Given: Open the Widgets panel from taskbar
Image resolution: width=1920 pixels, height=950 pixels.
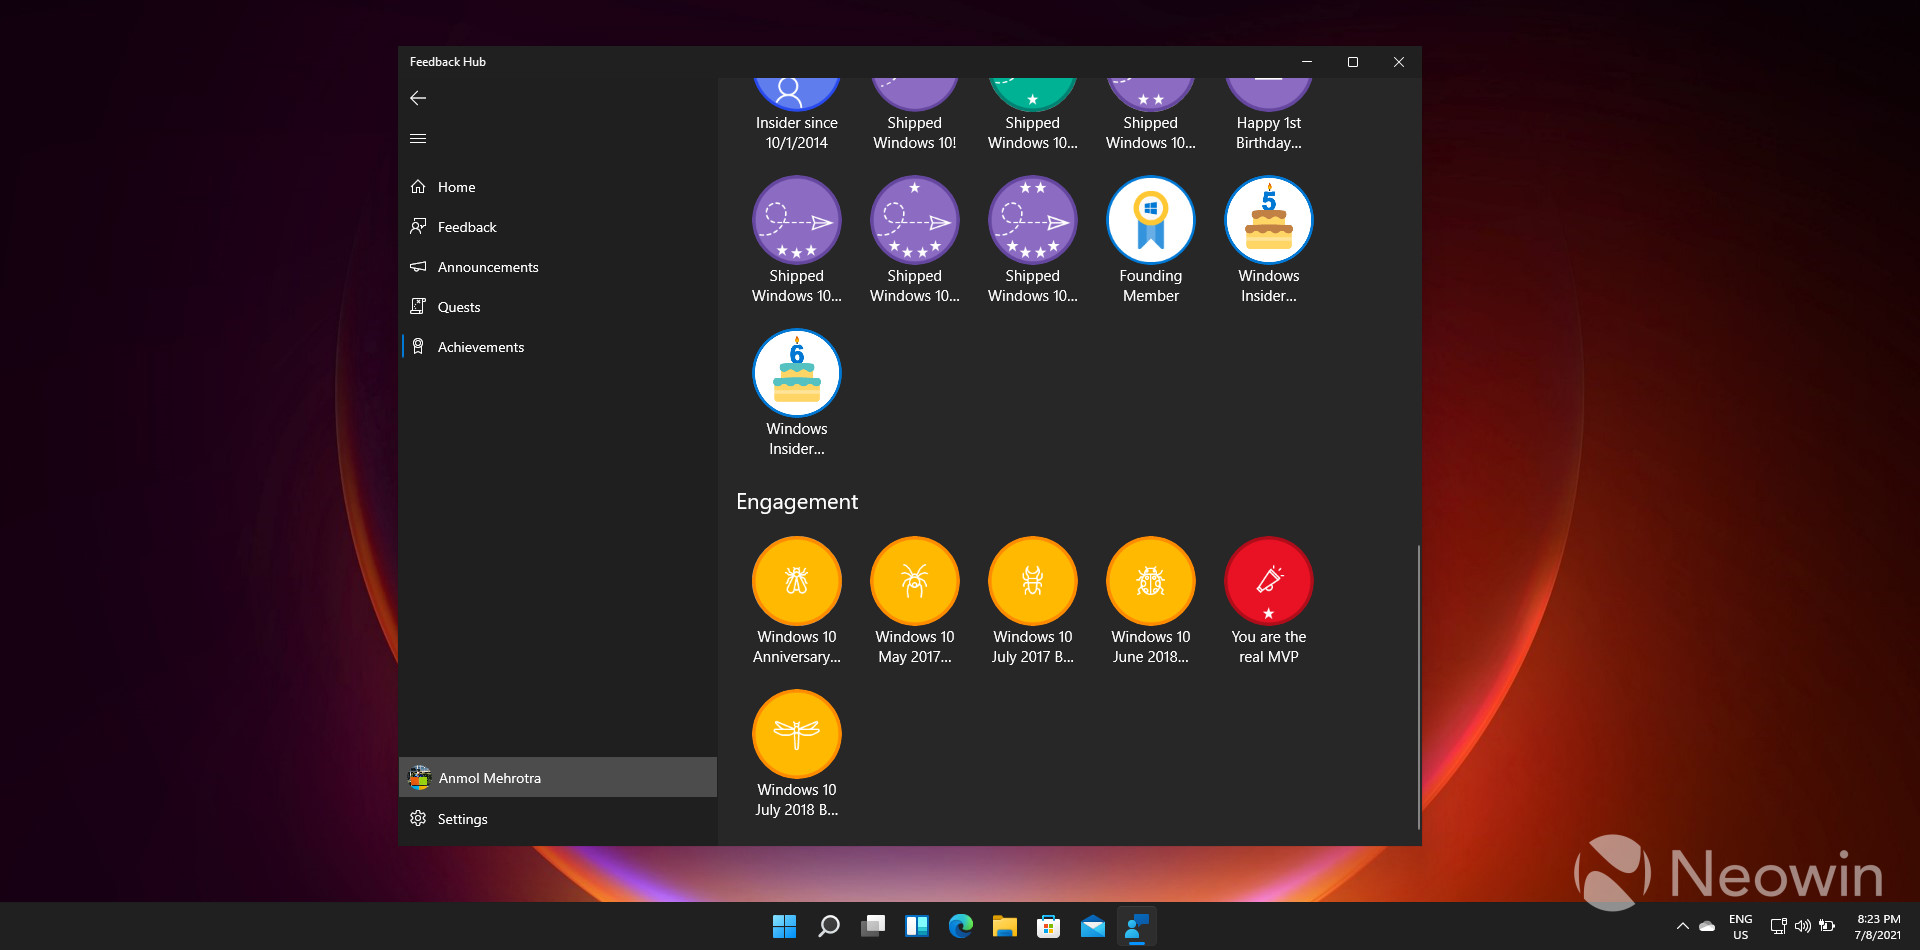Looking at the screenshot, I should (x=917, y=926).
